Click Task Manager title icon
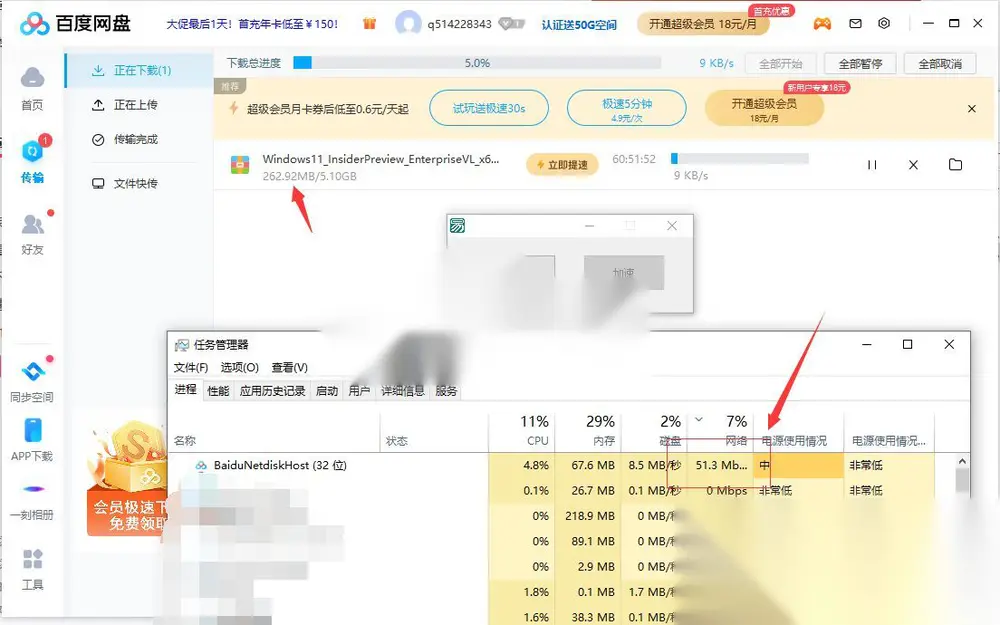 [182, 345]
